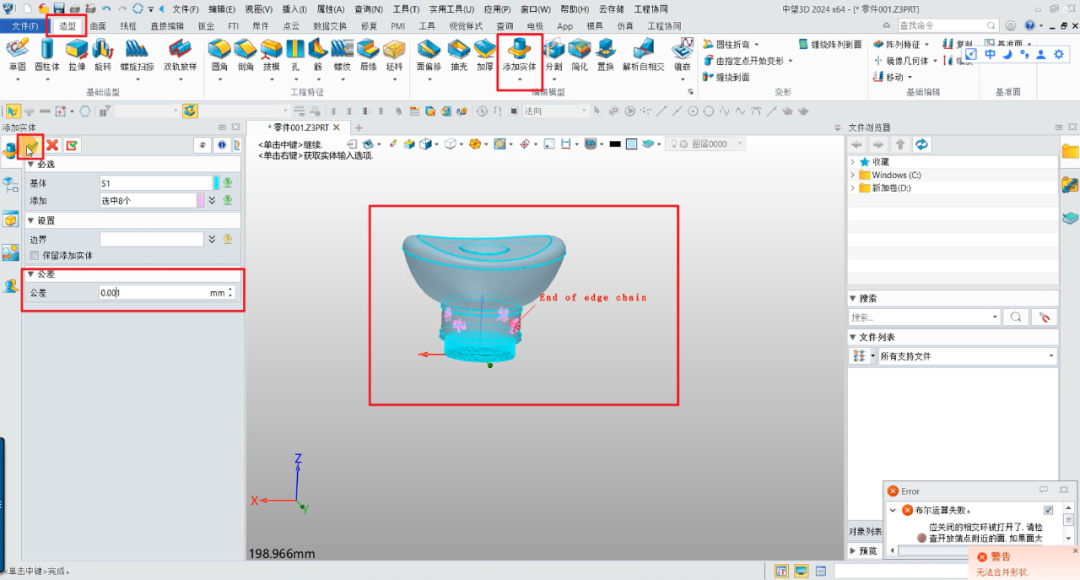Use the 倒角 chamfer tool
Screen dimensions: 1080x580
pos(245,55)
